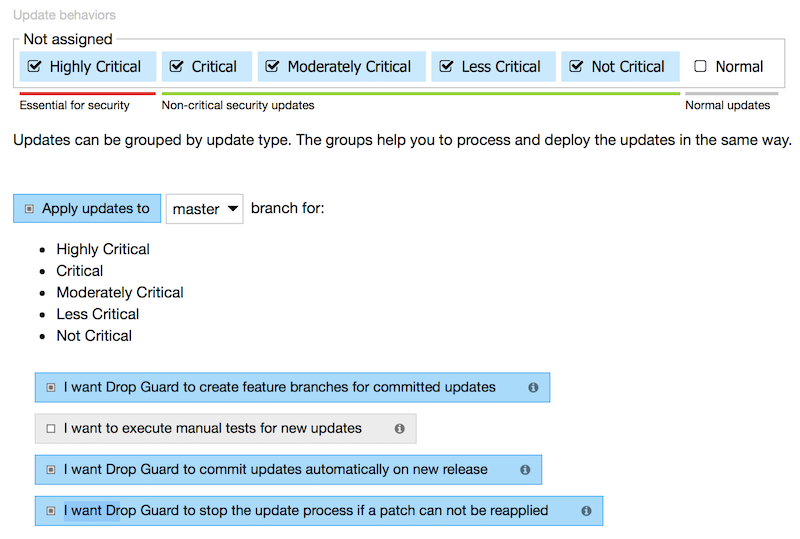Enable the Normal updates checkbox

pos(700,67)
